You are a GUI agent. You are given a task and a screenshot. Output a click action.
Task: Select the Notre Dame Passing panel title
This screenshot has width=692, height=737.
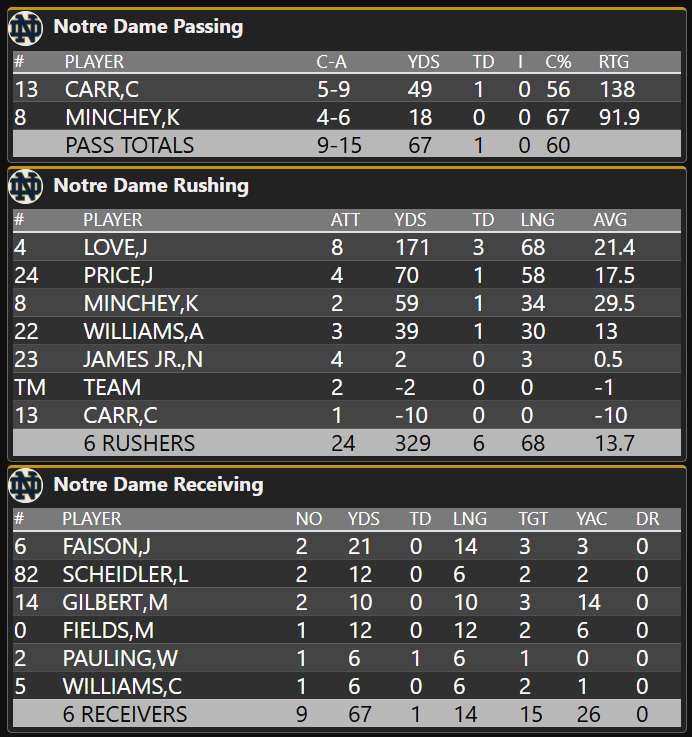tap(148, 27)
